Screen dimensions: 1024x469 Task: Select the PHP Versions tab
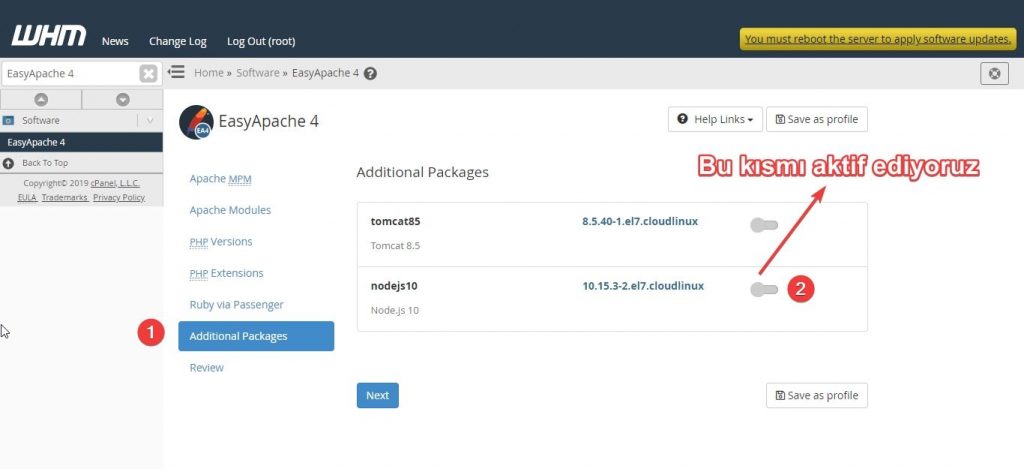click(221, 242)
